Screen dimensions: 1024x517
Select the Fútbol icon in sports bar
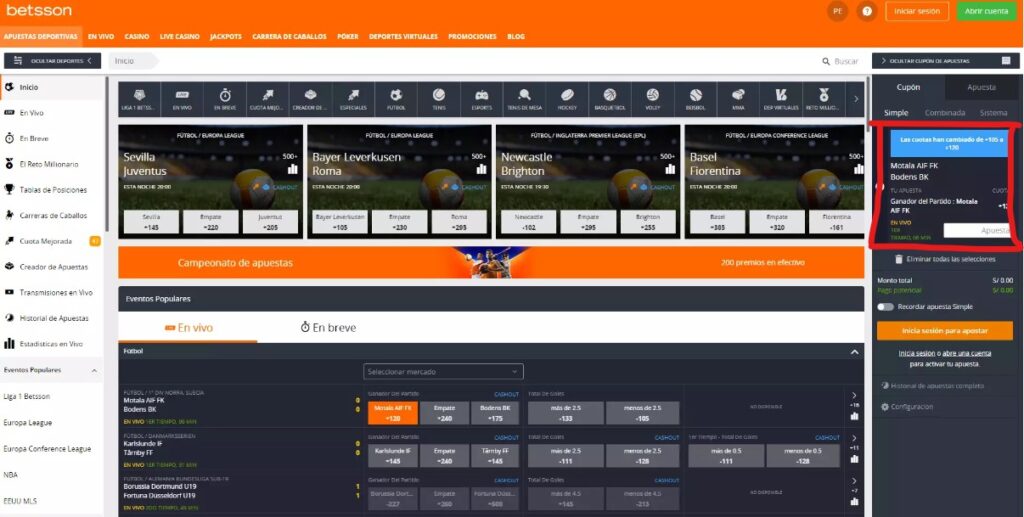point(396,98)
